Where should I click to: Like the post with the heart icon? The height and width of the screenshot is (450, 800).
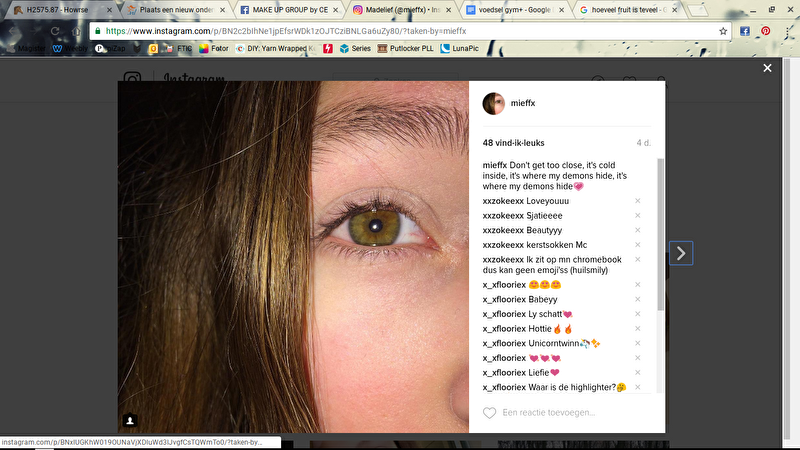[489, 412]
